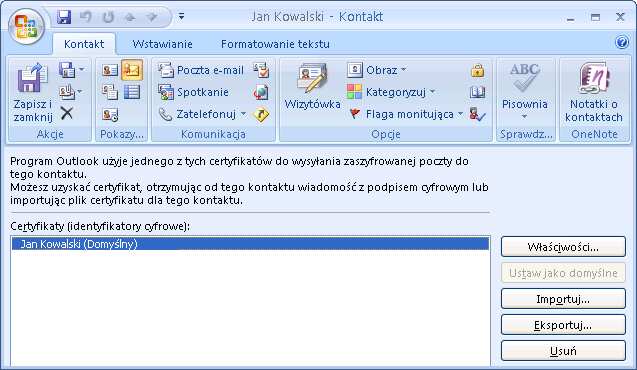637x370 pixels.
Task: Click the Web Page globe icon next to Spotkanie
Action: click(x=261, y=93)
